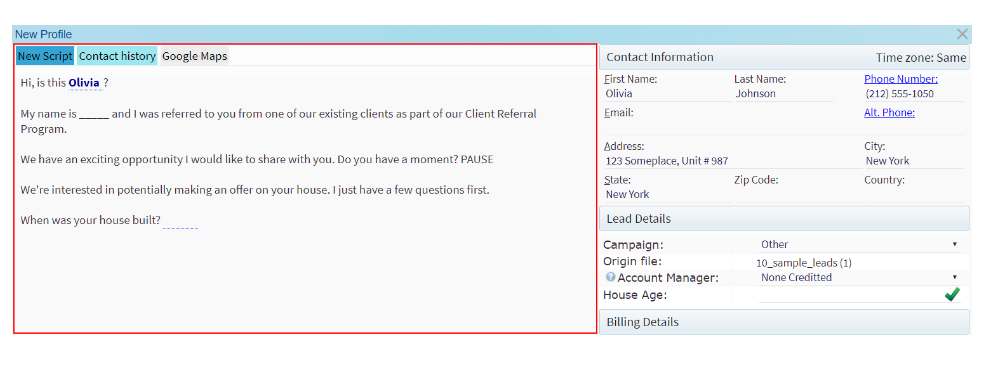Switch to the Contact history tab

tap(118, 56)
